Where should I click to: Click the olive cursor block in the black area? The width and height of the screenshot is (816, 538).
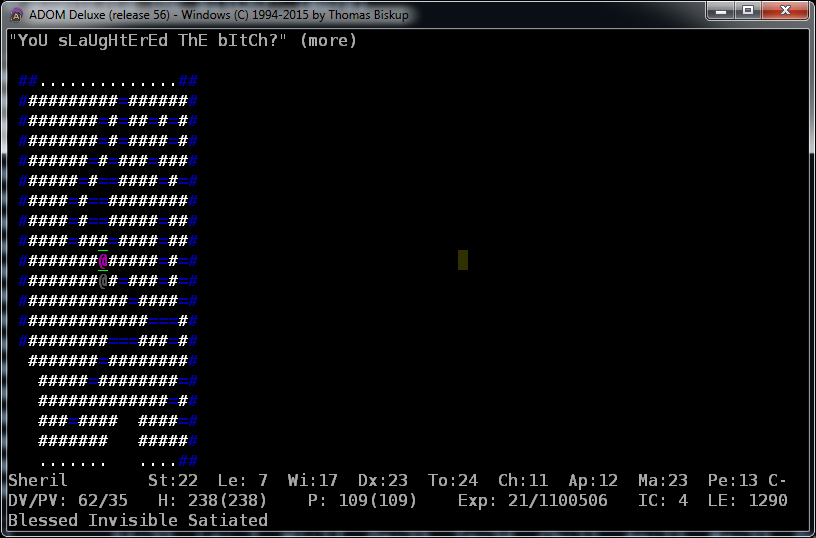pyautogui.click(x=463, y=260)
